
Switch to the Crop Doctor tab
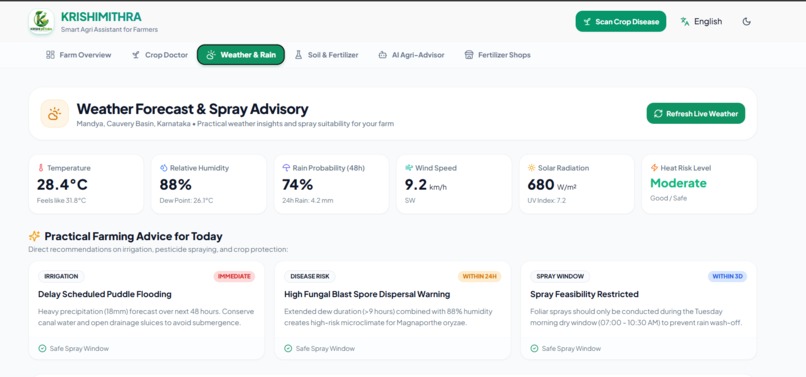[160, 55]
